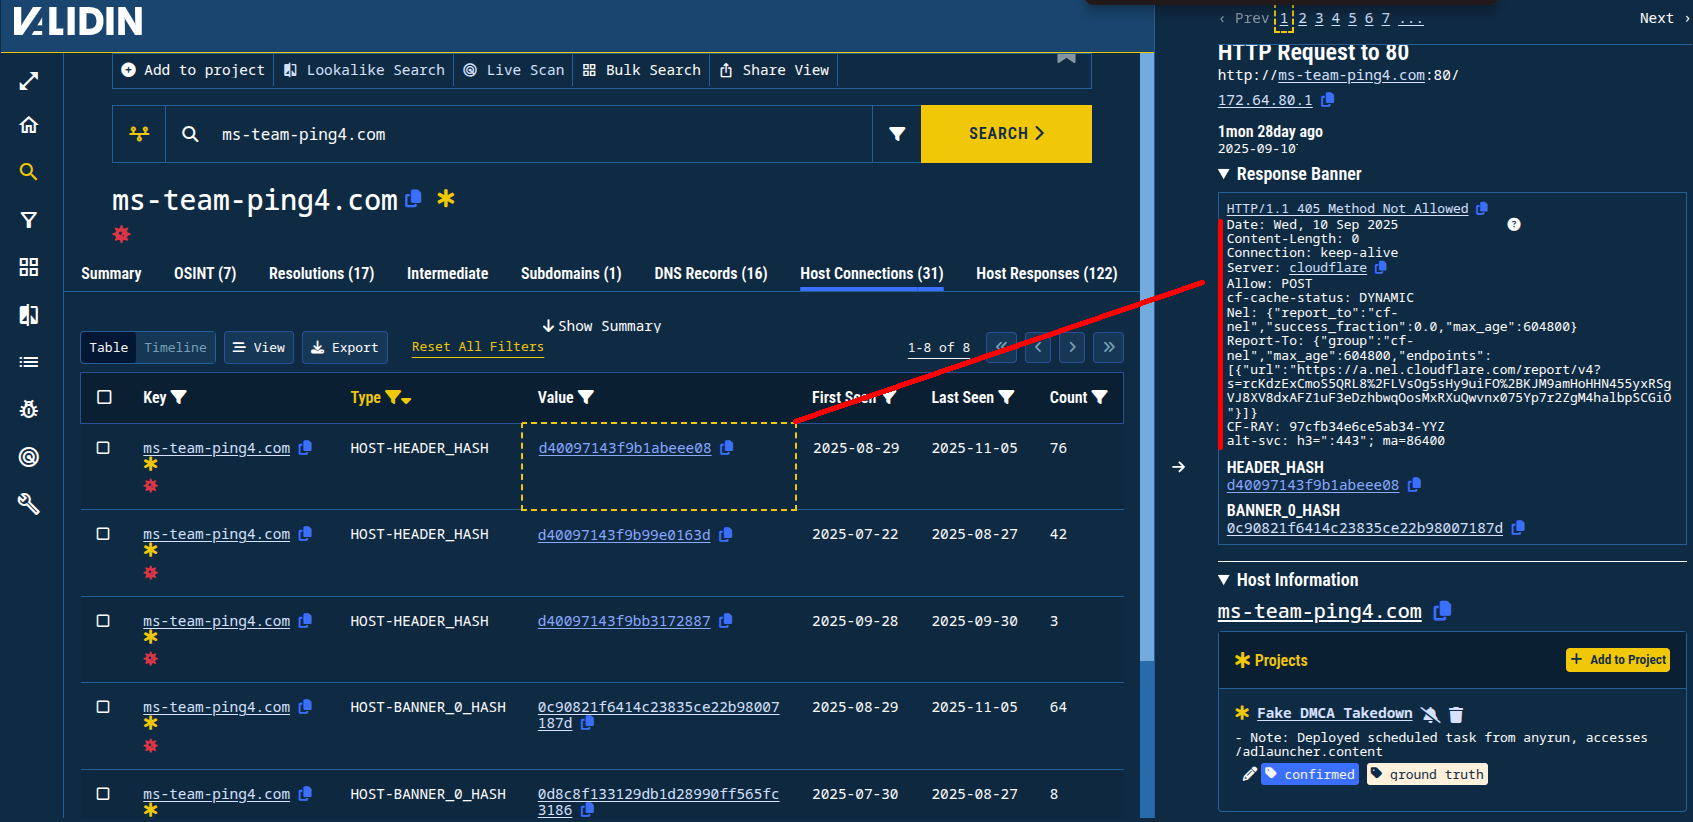Open the Summary tab
Image resolution: width=1693 pixels, height=822 pixels.
point(111,273)
